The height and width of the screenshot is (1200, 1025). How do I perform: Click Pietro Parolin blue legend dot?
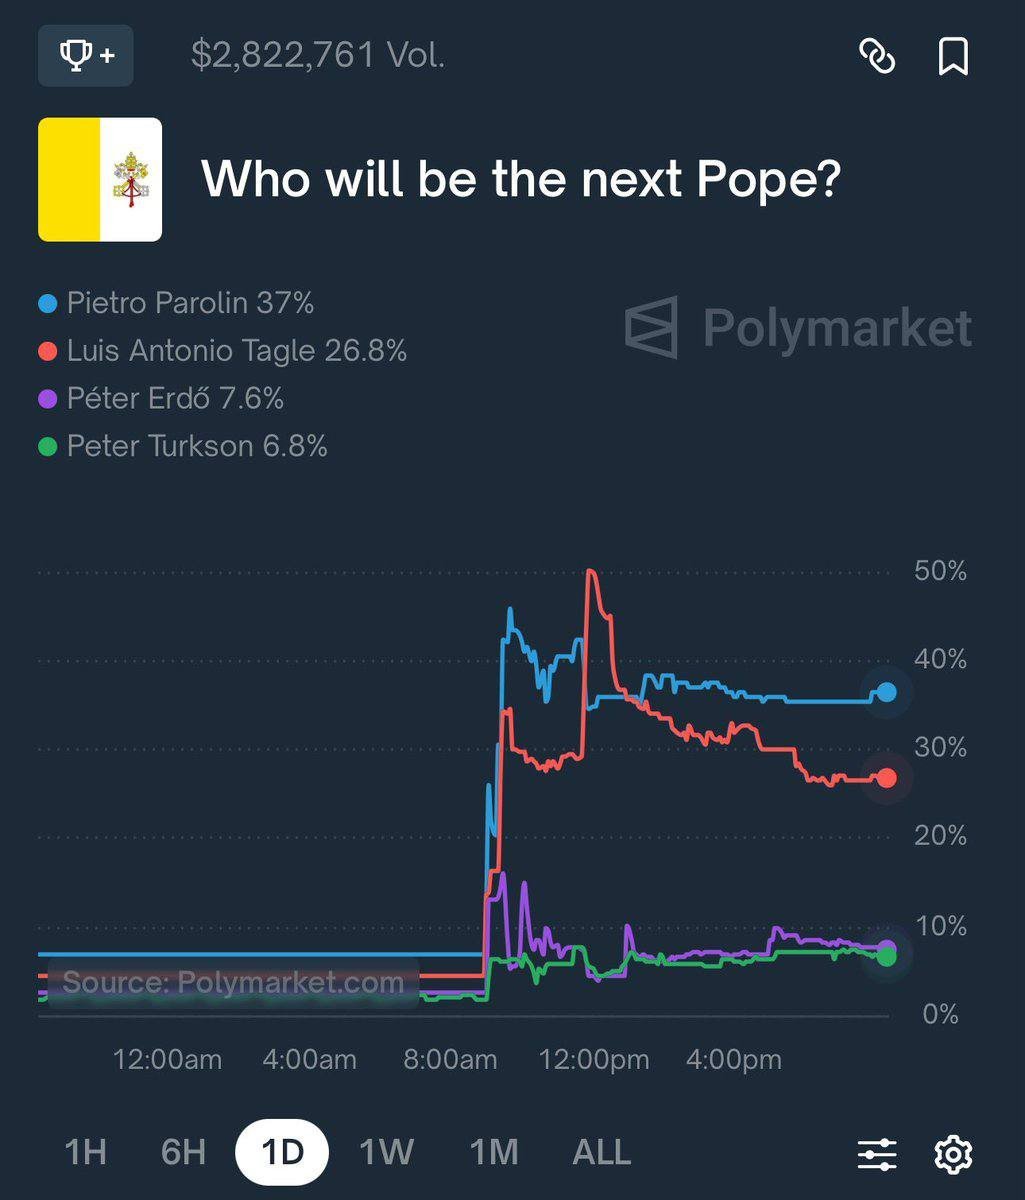pos(47,303)
